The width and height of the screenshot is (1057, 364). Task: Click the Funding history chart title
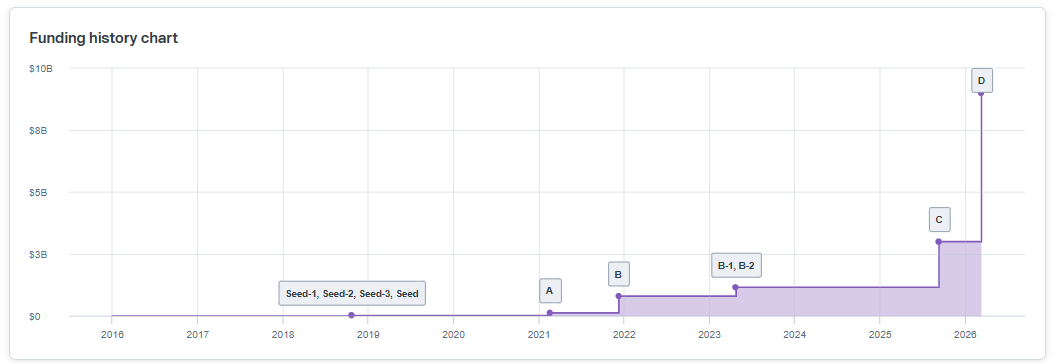[104, 38]
